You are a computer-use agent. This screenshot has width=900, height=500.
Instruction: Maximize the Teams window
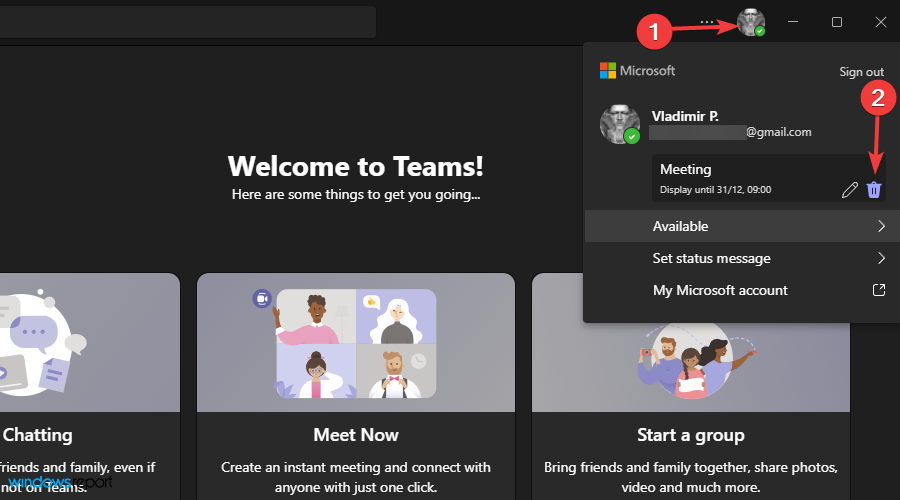(837, 22)
